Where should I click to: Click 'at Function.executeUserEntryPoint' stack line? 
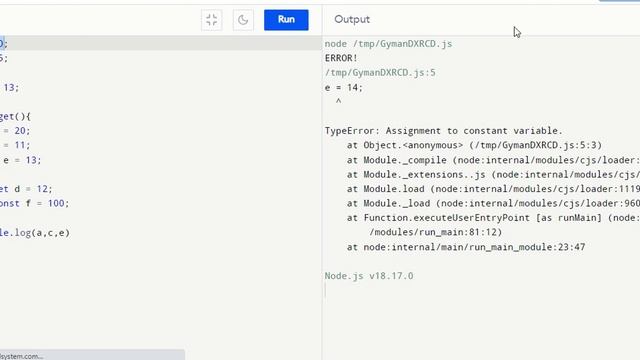tap(493, 218)
